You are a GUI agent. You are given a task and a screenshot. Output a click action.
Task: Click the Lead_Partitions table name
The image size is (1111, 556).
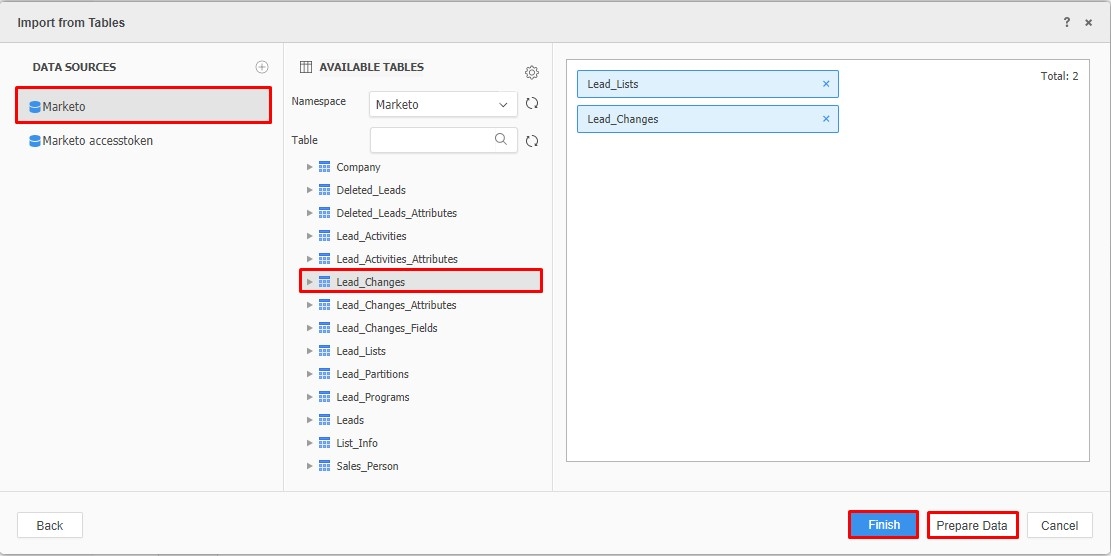pyautogui.click(x=373, y=374)
